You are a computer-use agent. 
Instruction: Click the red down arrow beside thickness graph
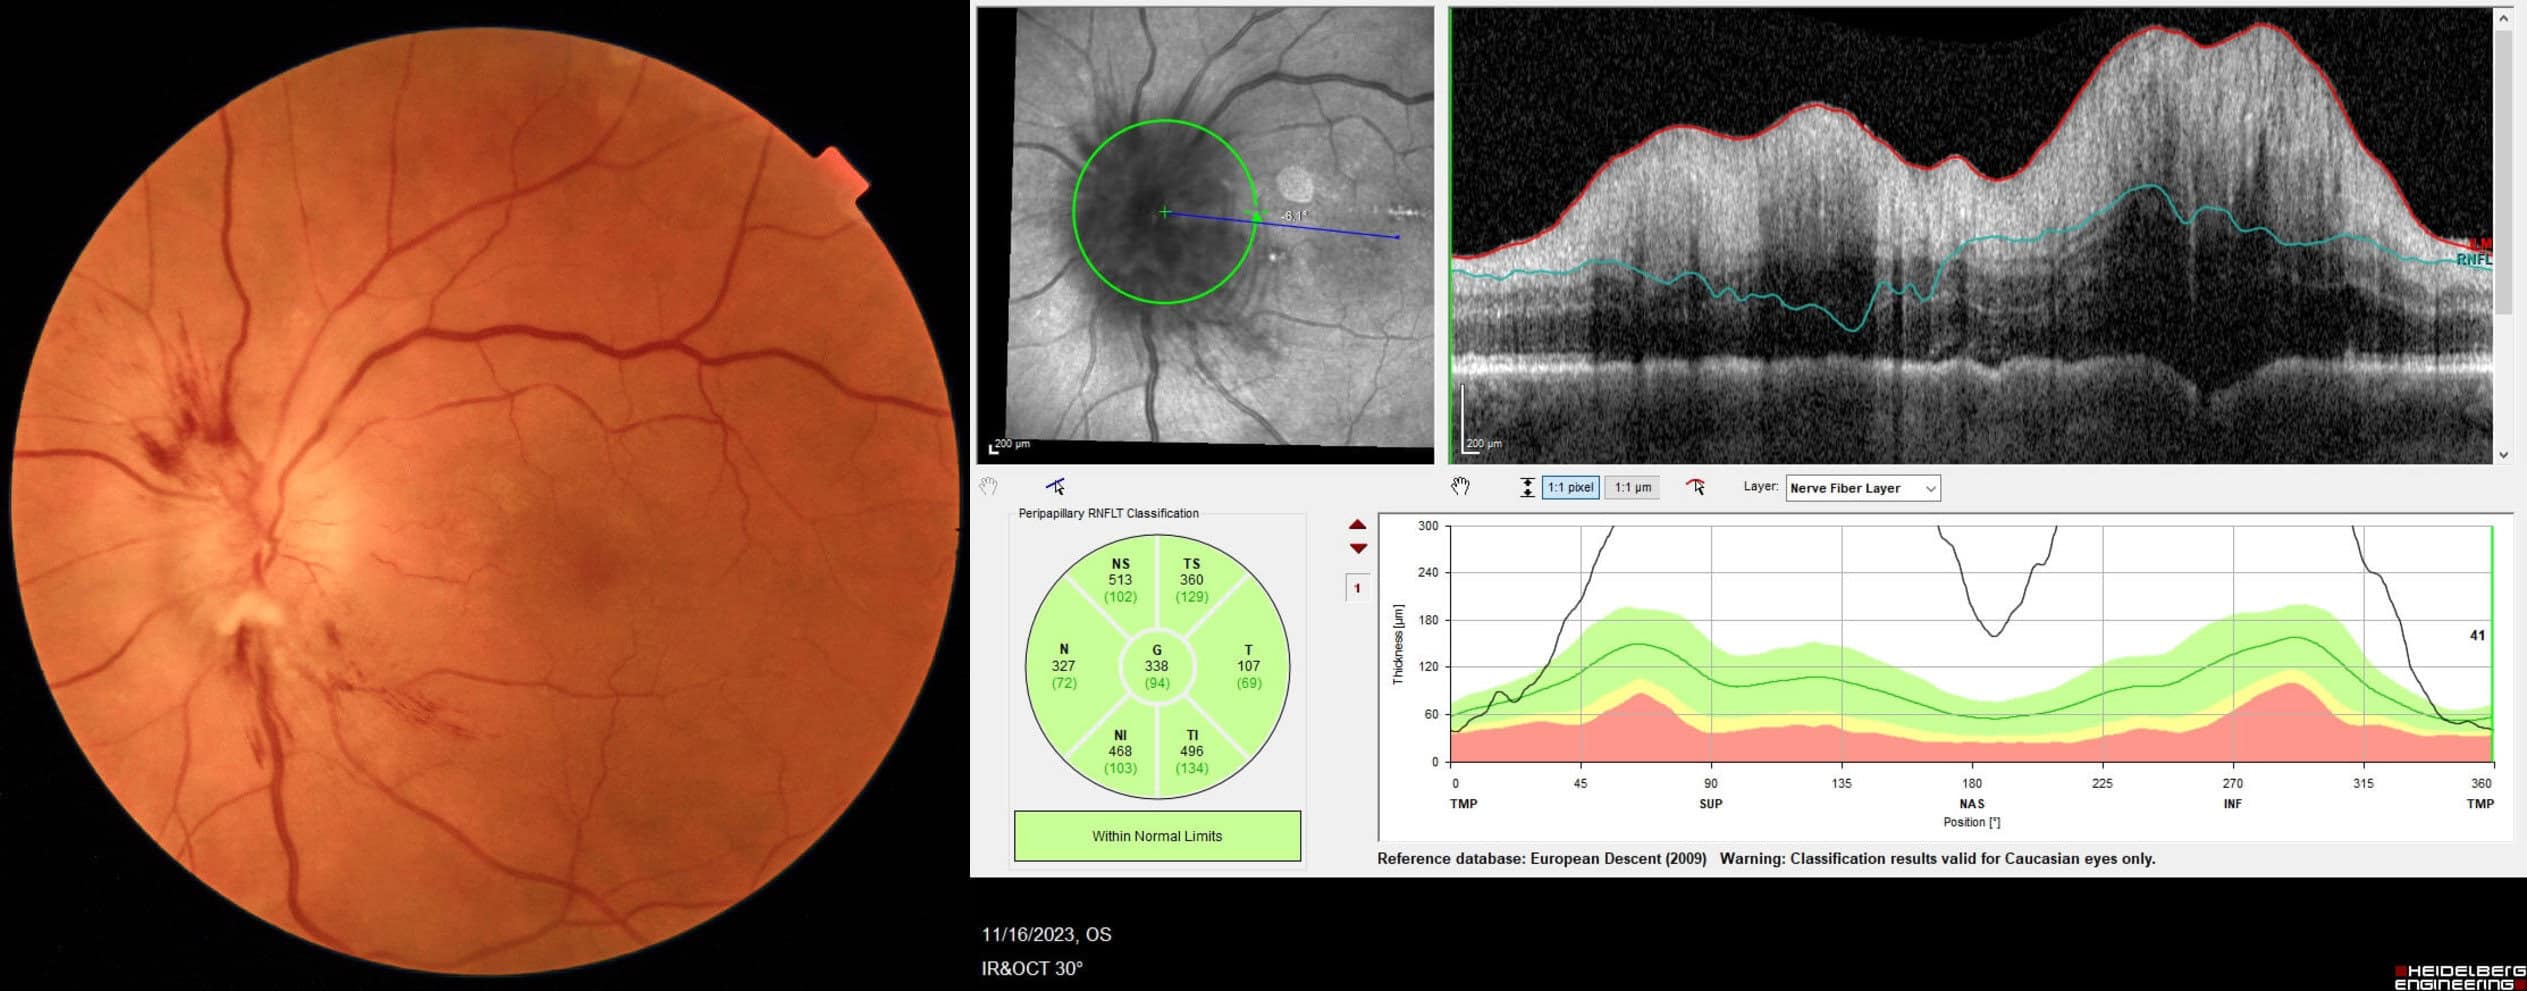coord(1357,548)
